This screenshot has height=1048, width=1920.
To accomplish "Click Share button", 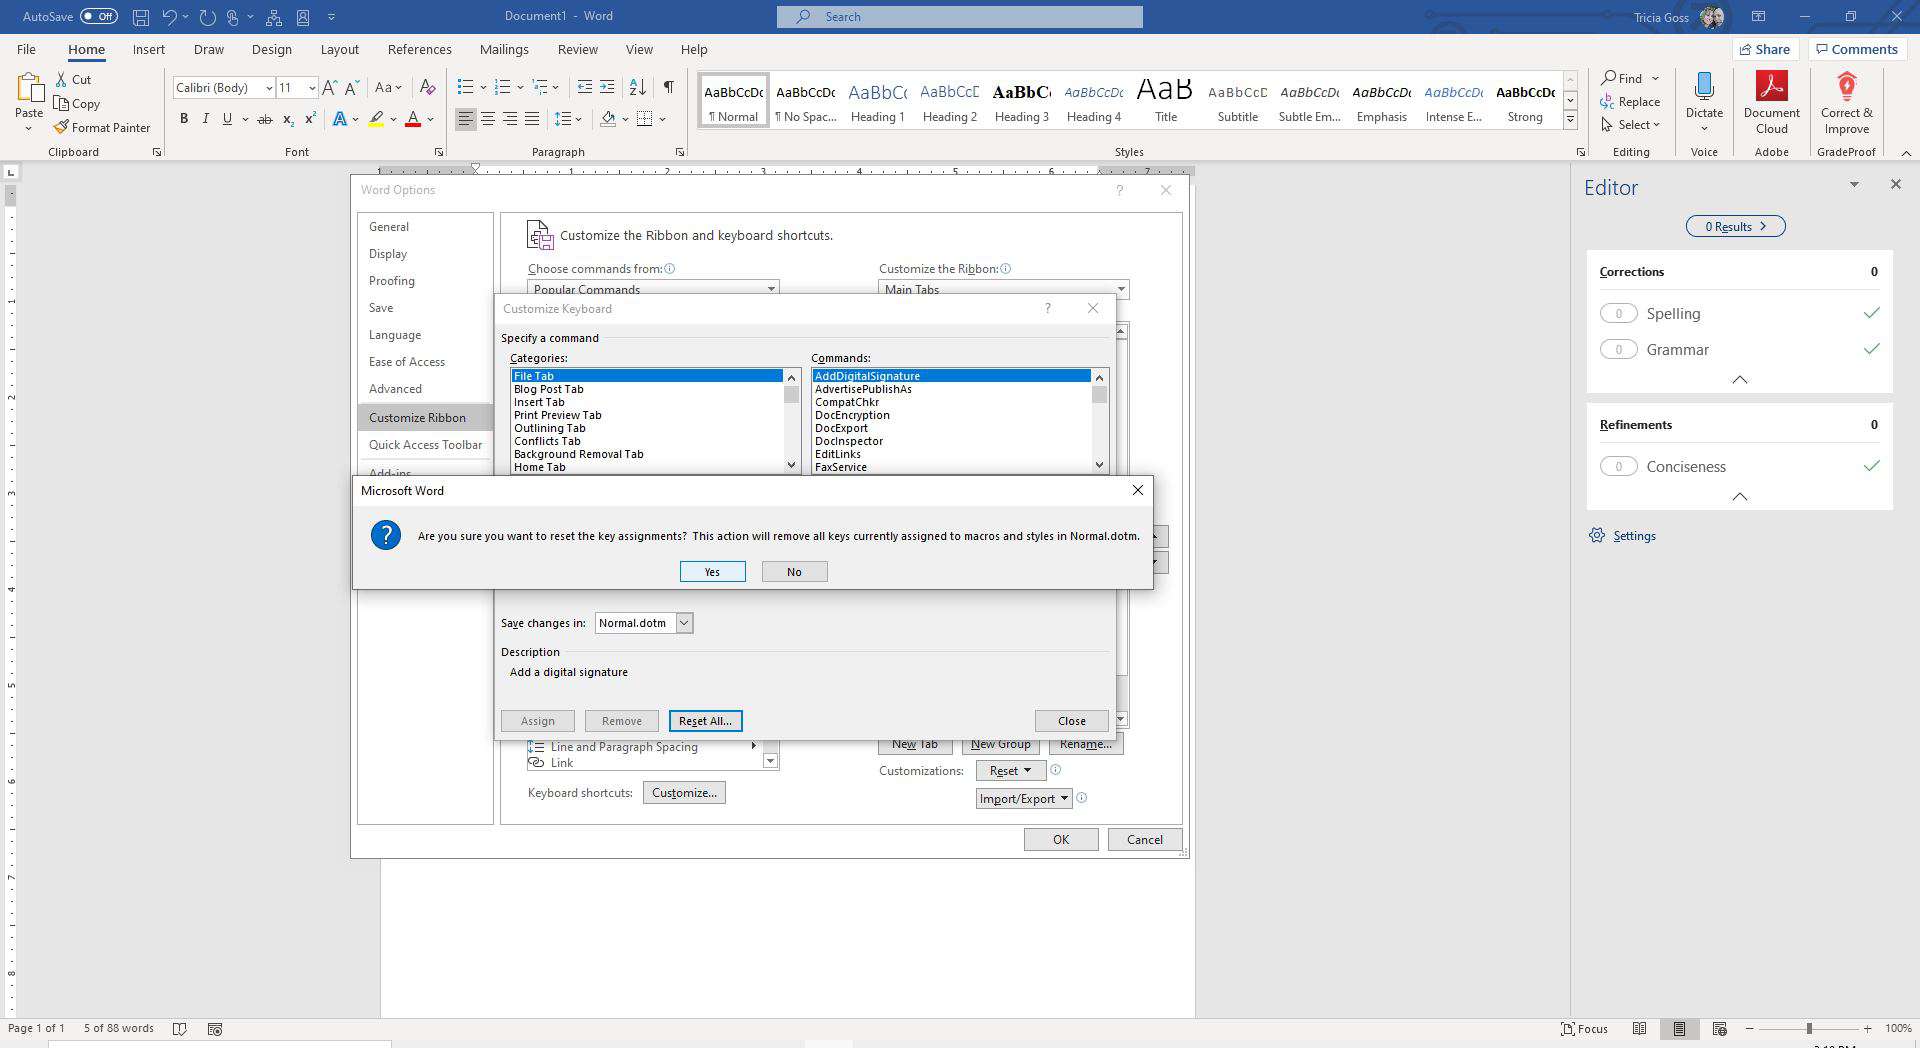I will click(1764, 49).
